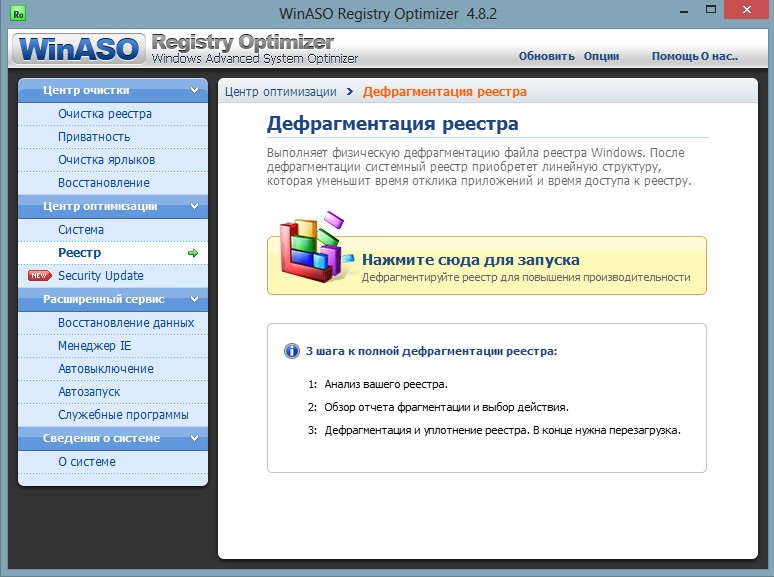Open the Система optimization item
The image size is (774, 577).
(x=113, y=230)
